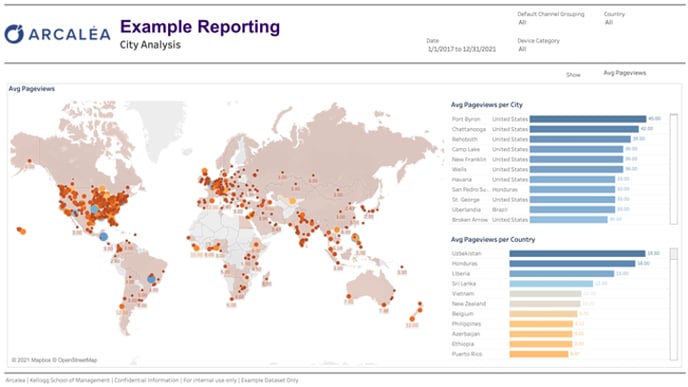This screenshot has width=688, height=387.
Task: Select the date range field
Action: 462,49
